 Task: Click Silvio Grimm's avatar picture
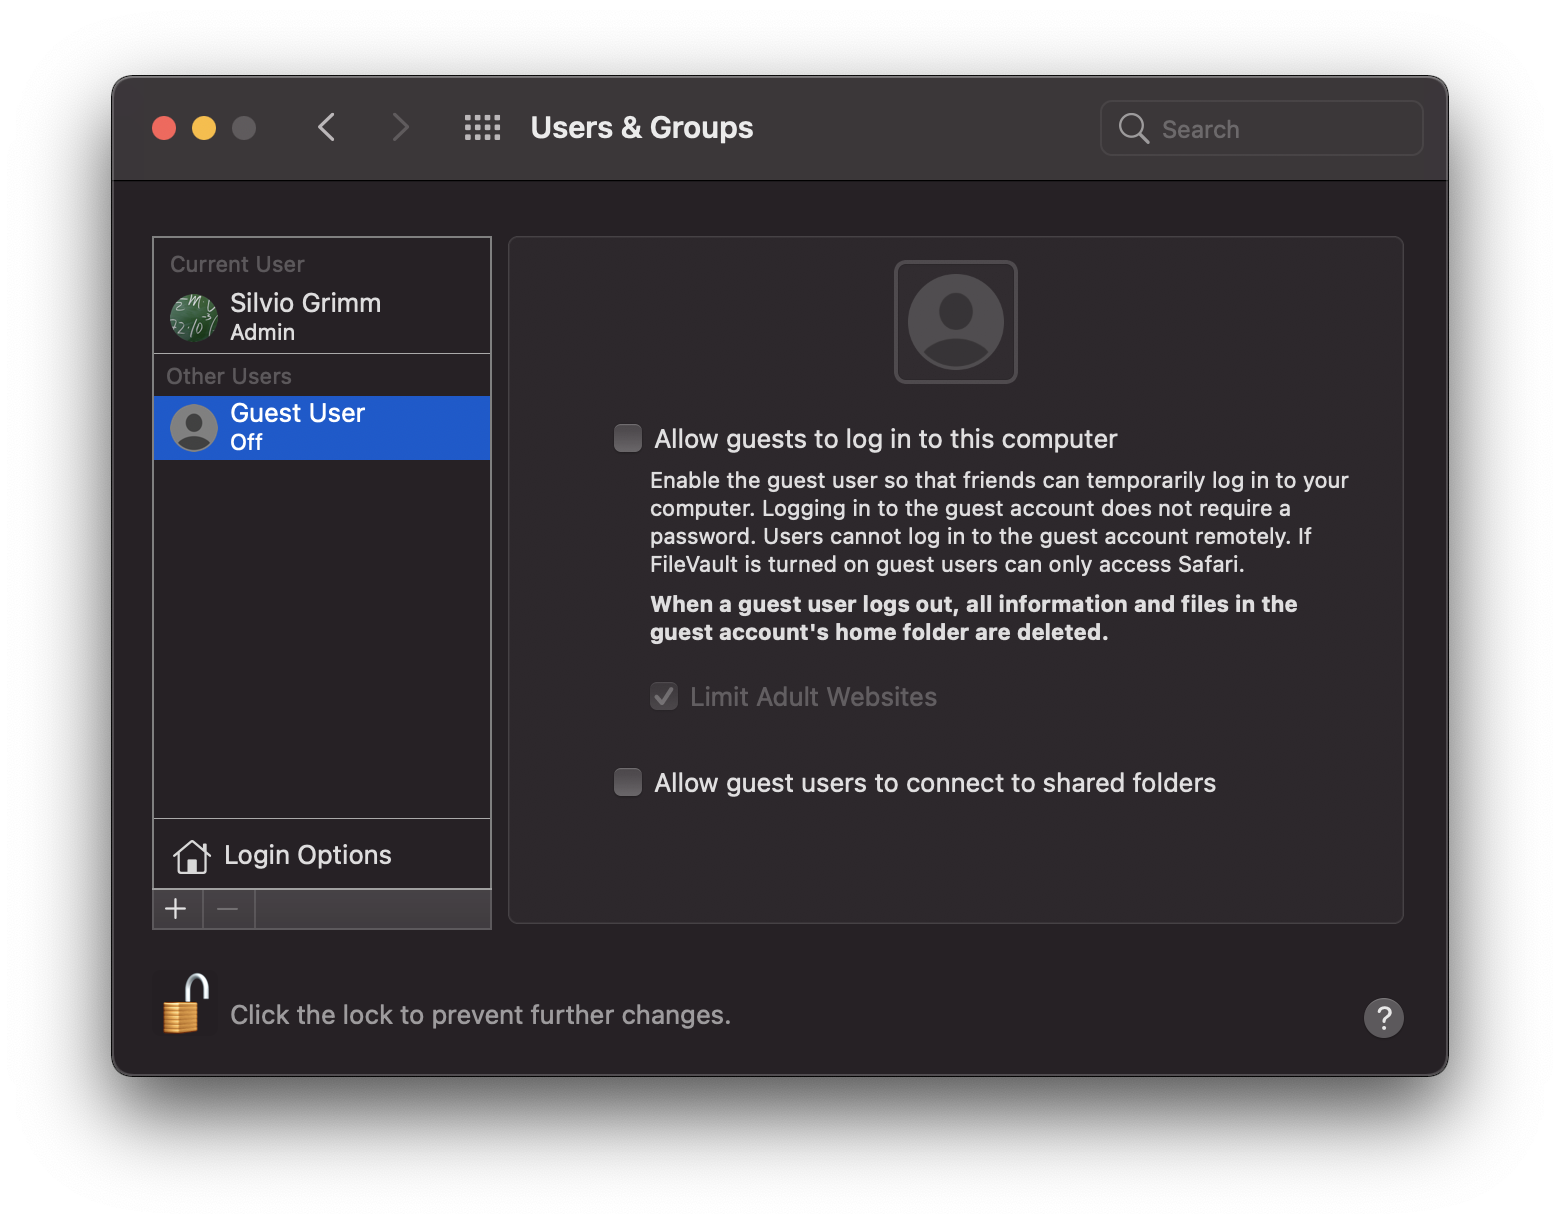194,318
